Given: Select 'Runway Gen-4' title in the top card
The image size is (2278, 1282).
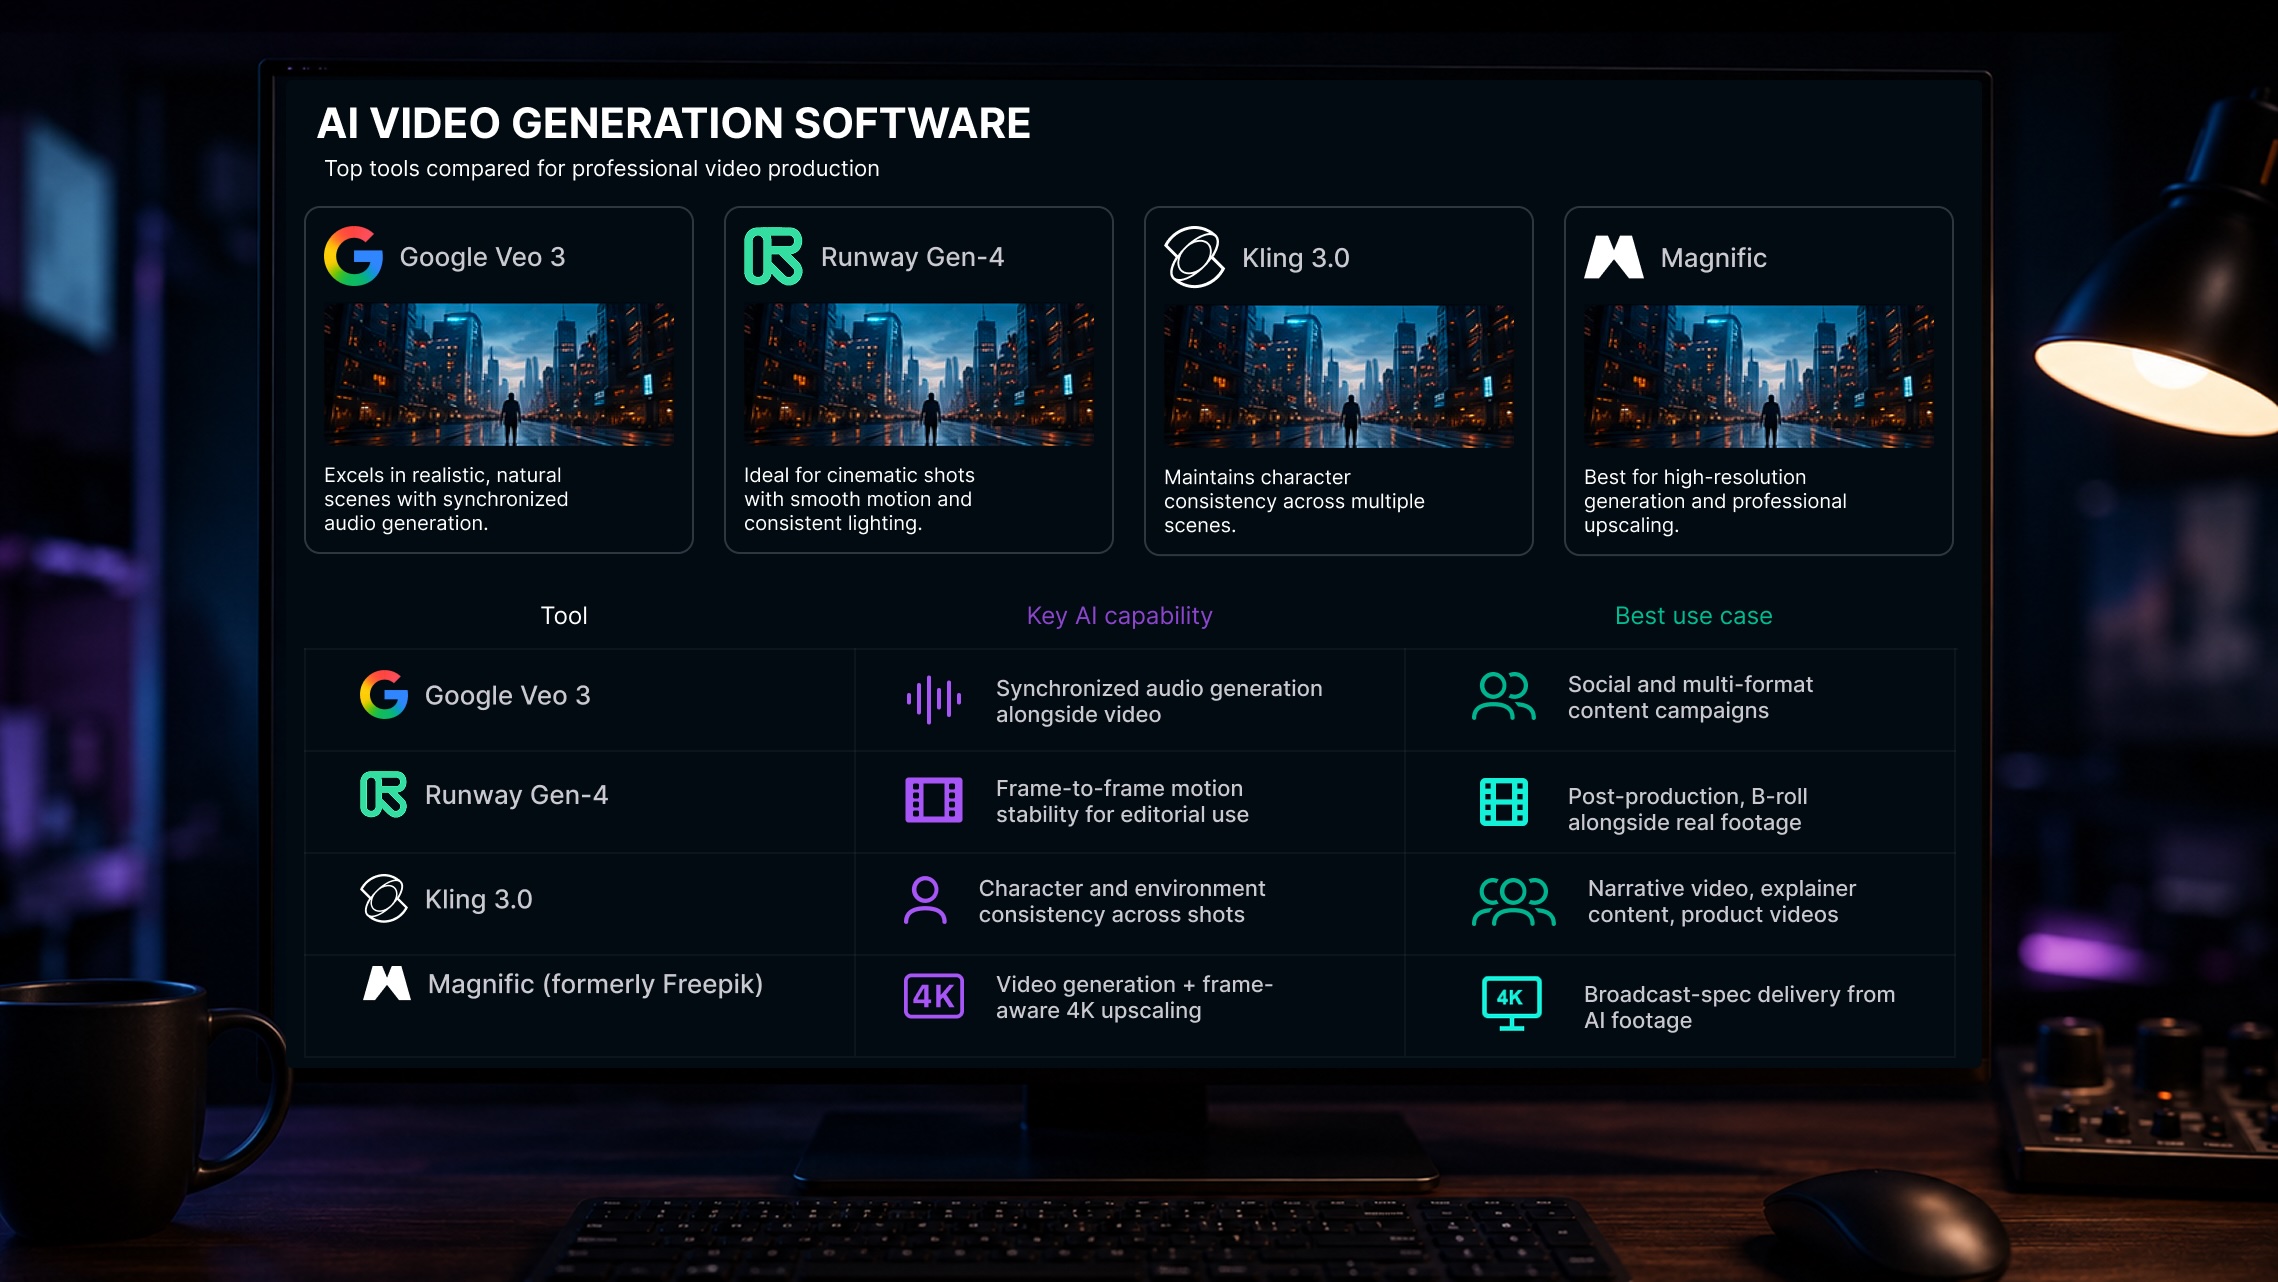Looking at the screenshot, I should (x=912, y=257).
